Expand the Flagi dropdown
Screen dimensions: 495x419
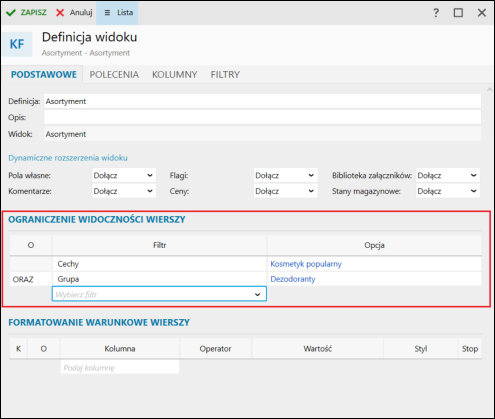[x=285, y=175]
